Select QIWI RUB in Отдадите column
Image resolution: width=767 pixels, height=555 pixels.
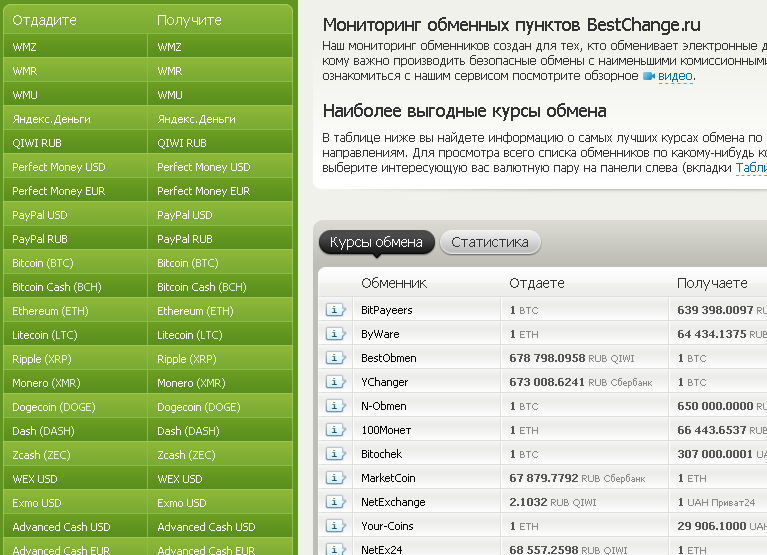(x=75, y=142)
